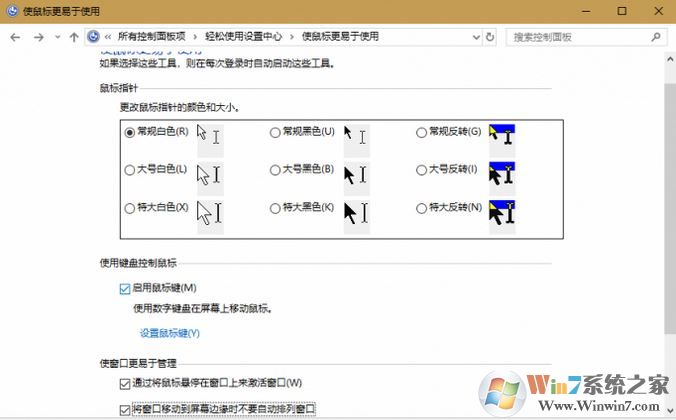The height and width of the screenshot is (420, 676).
Task: Expand chevron after 所有控制面板项
Action: pyautogui.click(x=195, y=37)
